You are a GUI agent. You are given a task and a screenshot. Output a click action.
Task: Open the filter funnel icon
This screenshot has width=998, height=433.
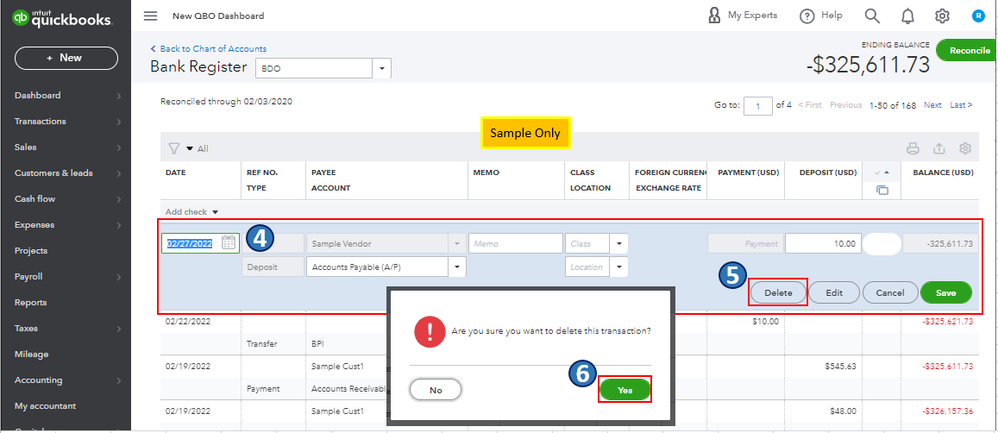(173, 148)
